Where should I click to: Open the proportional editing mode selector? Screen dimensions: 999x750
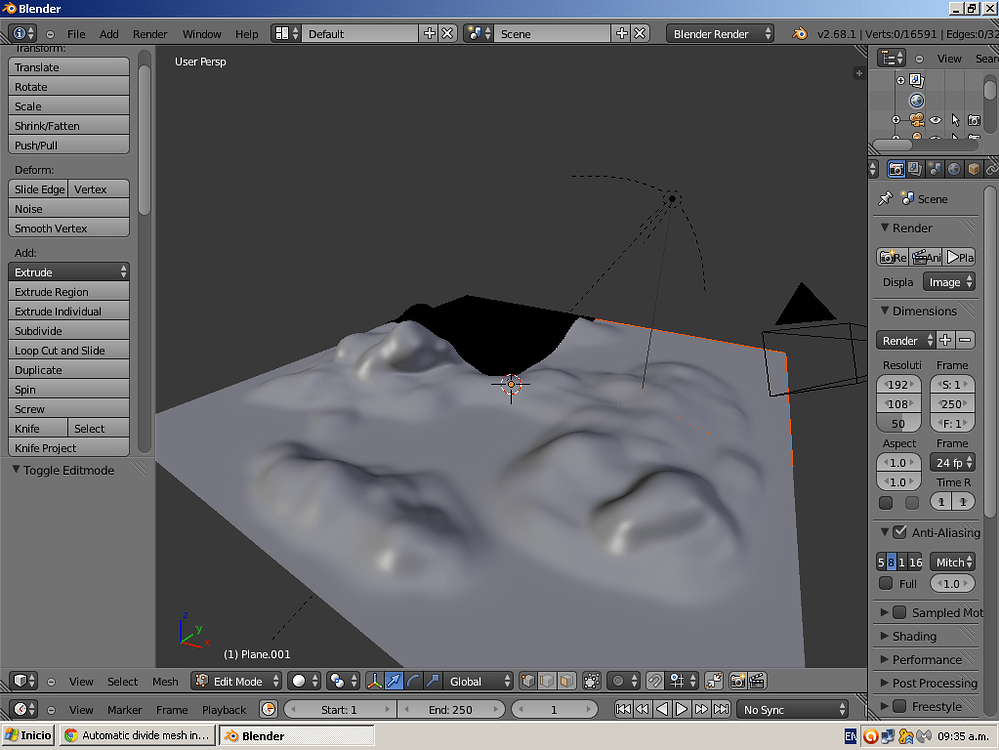[623, 681]
